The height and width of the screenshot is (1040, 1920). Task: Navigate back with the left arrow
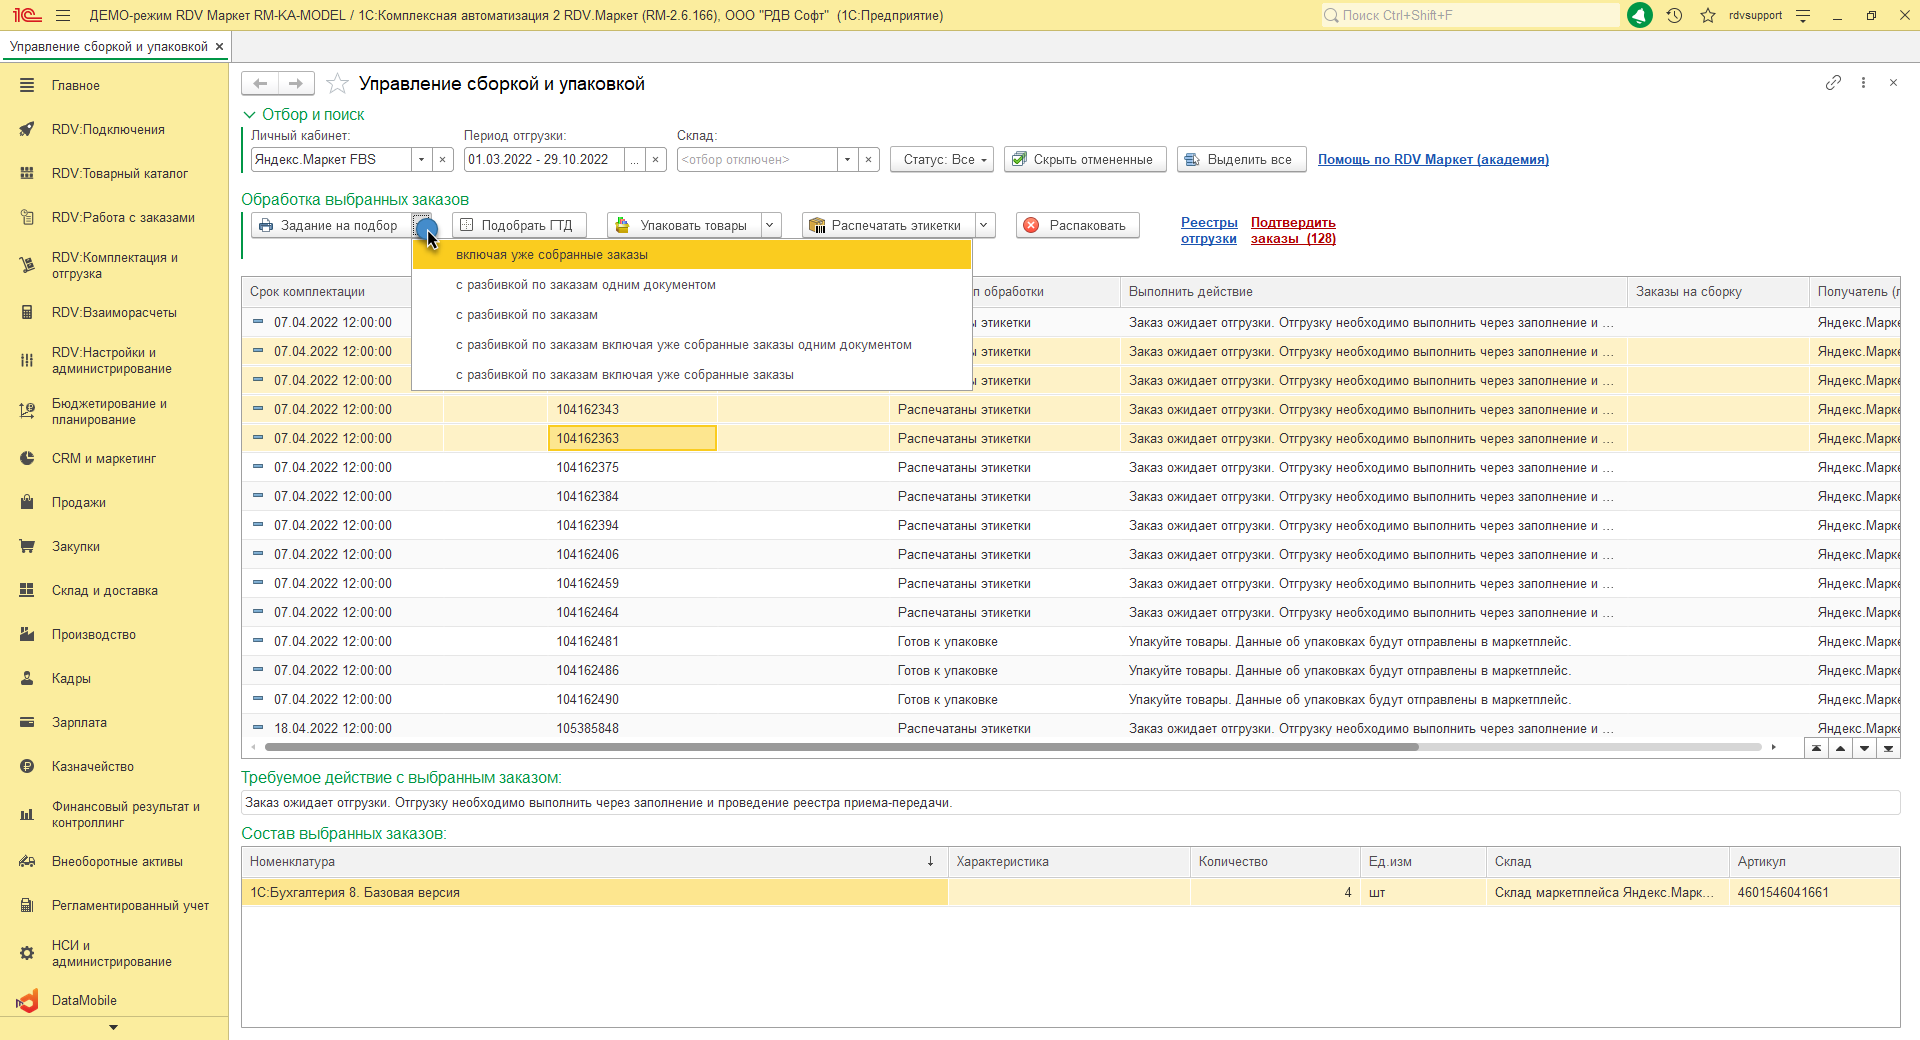pos(260,84)
